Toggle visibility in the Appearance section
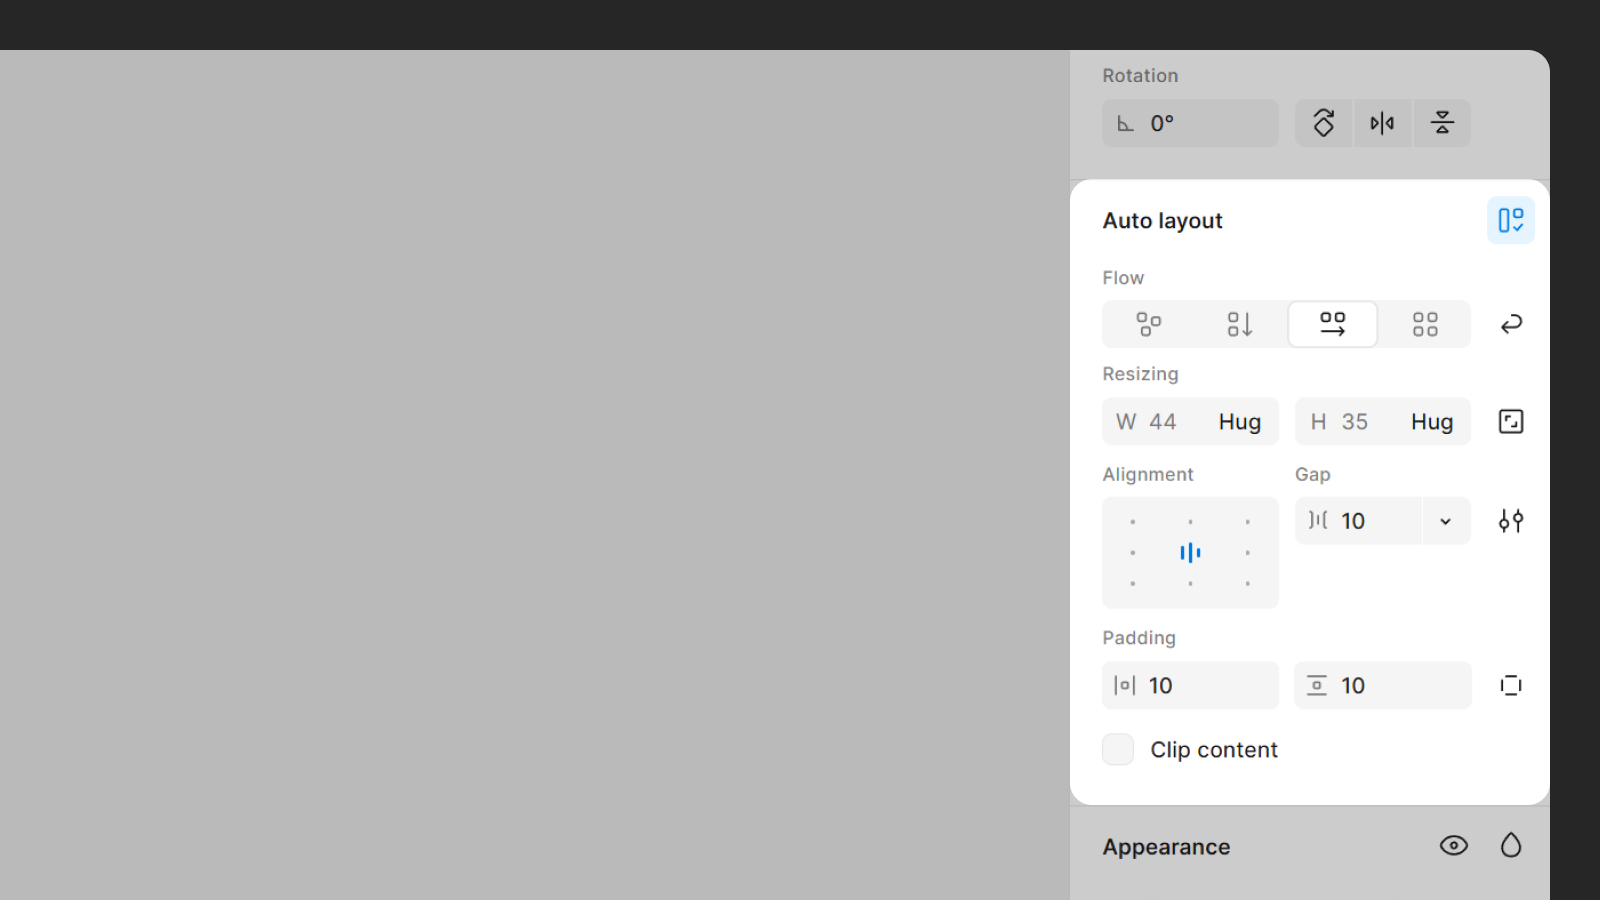 point(1453,846)
